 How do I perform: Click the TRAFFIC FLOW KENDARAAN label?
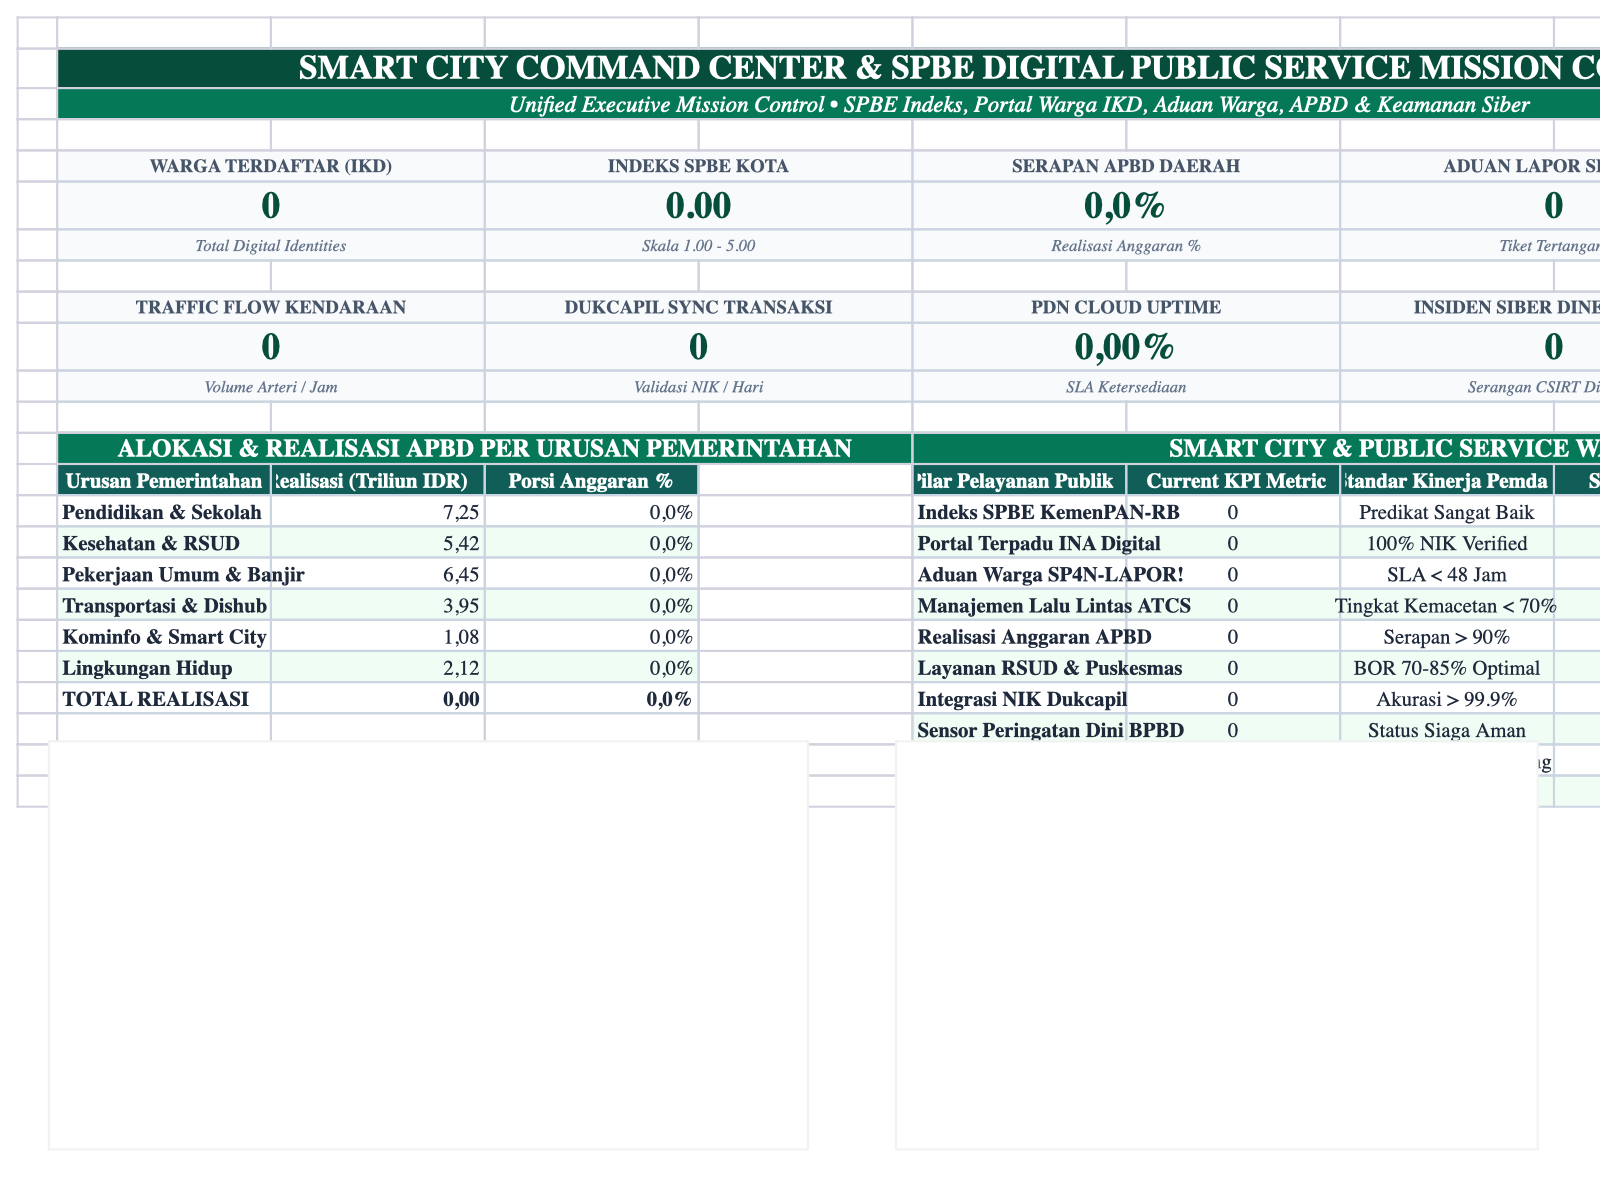coord(271,307)
